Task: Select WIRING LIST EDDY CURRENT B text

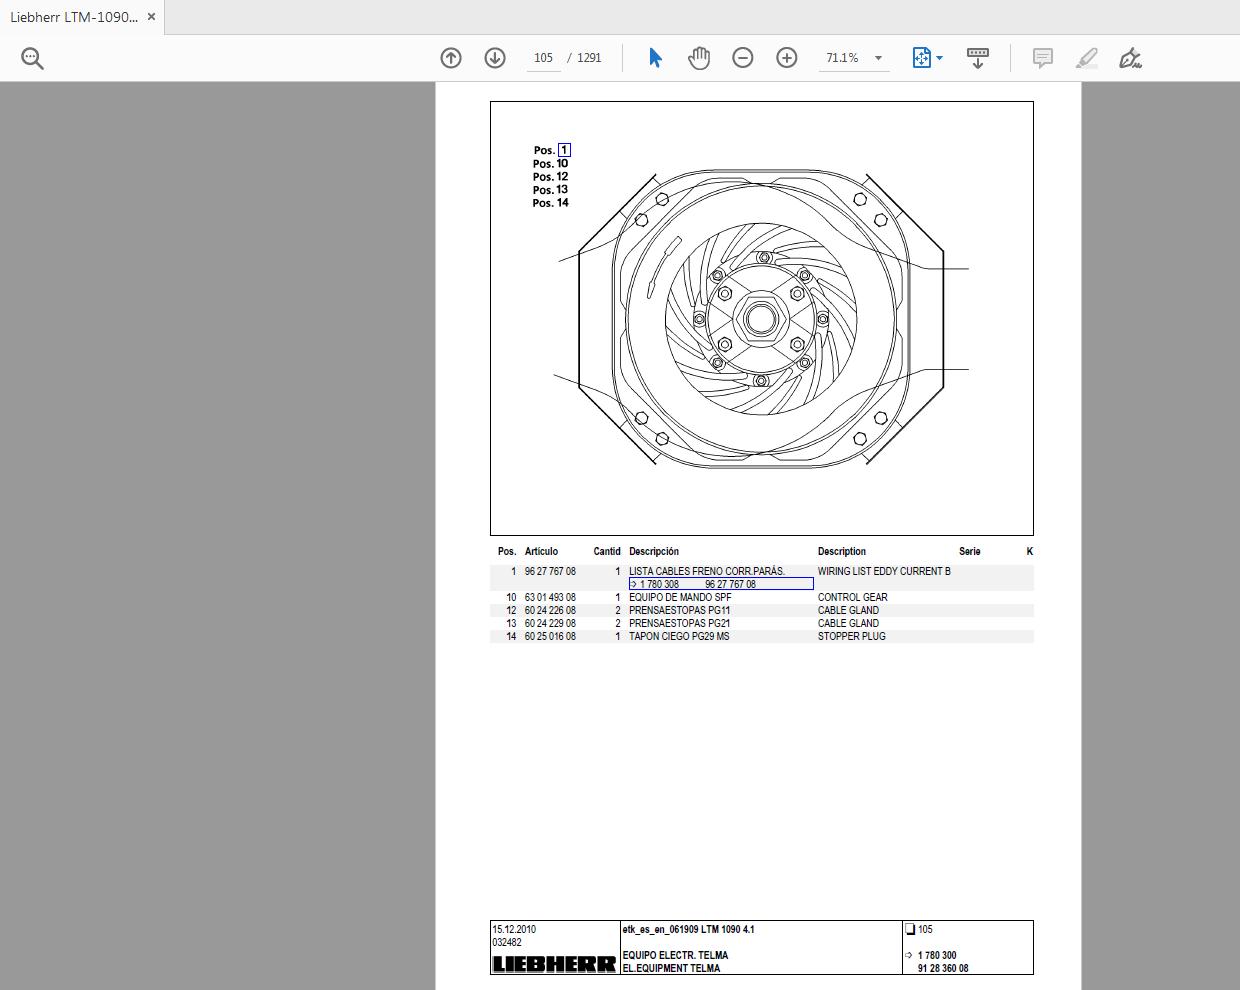Action: point(884,571)
